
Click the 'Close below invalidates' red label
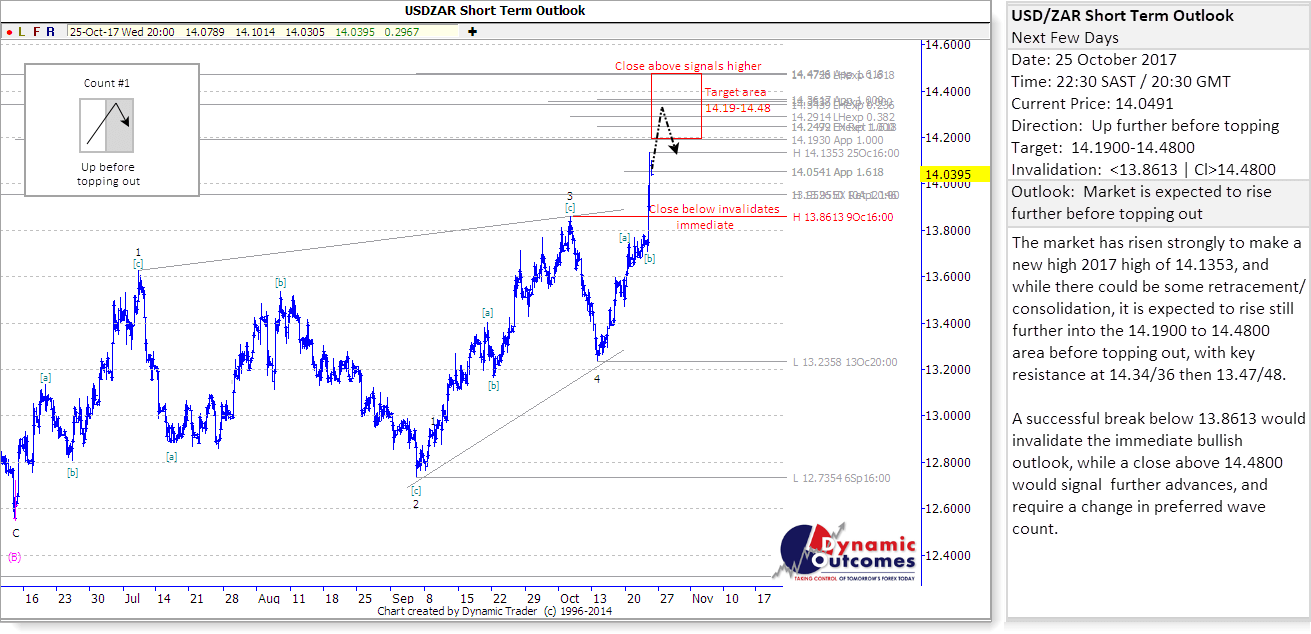(x=714, y=209)
